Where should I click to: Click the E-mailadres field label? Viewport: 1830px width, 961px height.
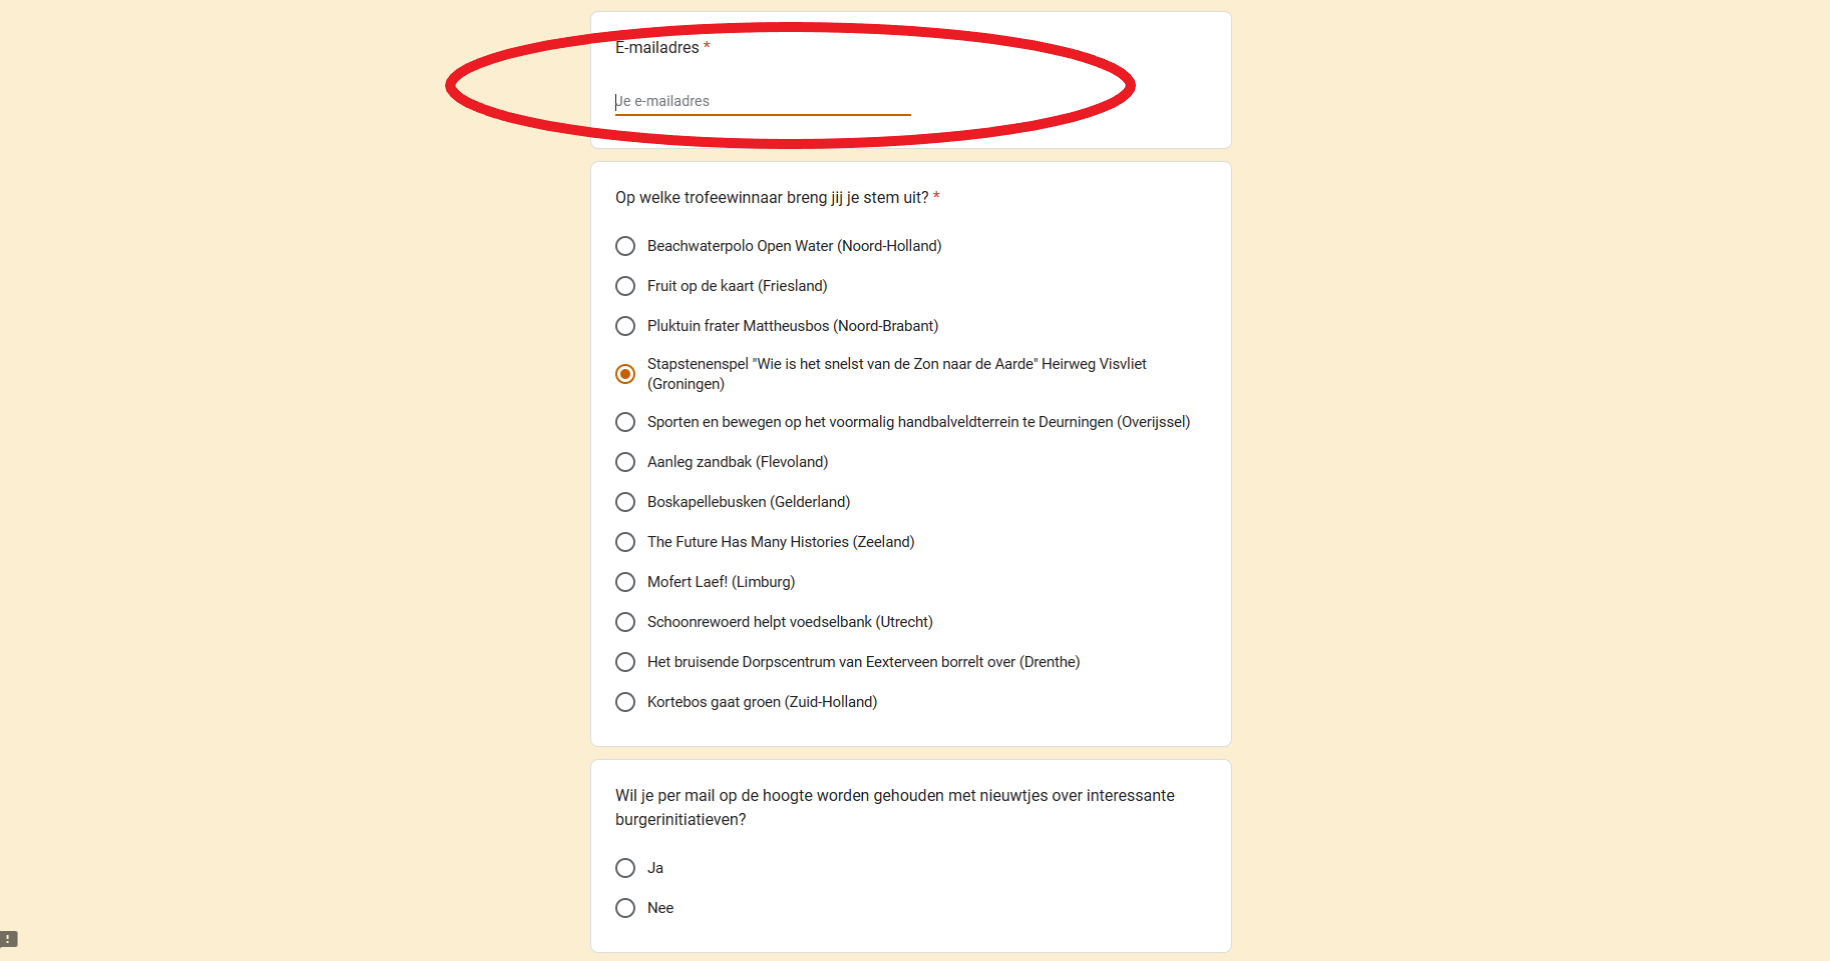(x=657, y=48)
